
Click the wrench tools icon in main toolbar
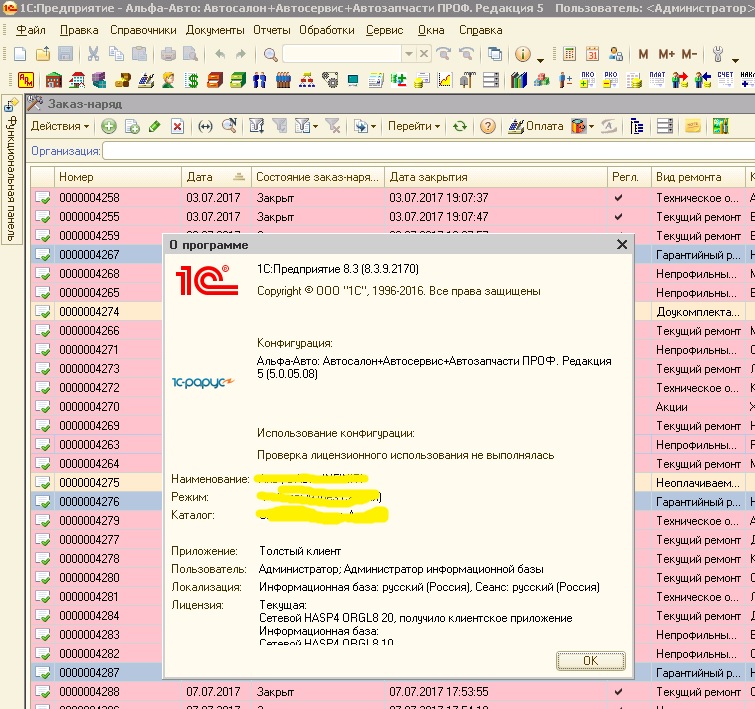pos(718,54)
